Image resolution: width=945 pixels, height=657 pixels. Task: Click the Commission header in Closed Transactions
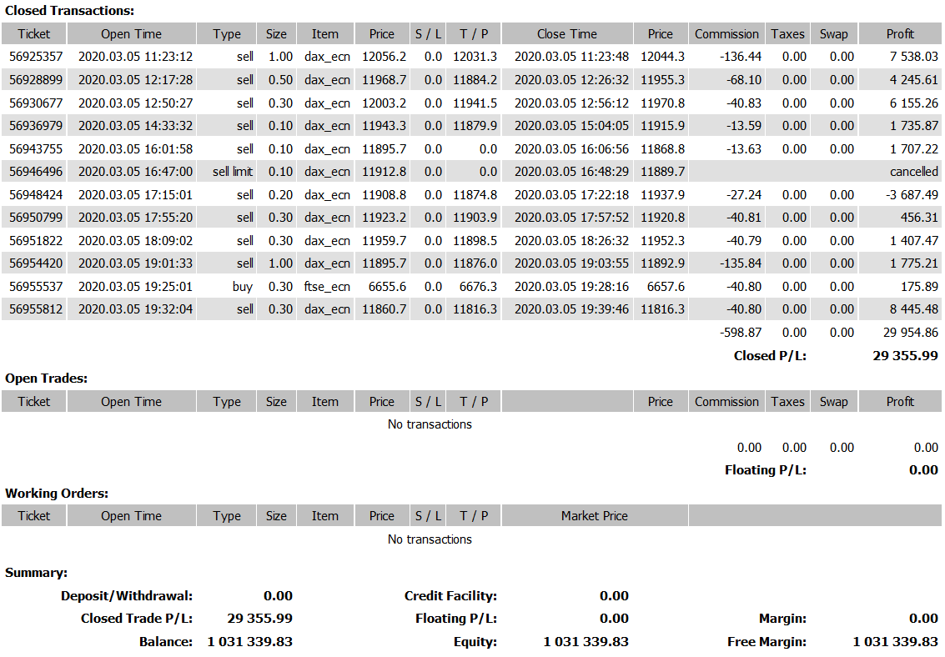click(x=726, y=34)
